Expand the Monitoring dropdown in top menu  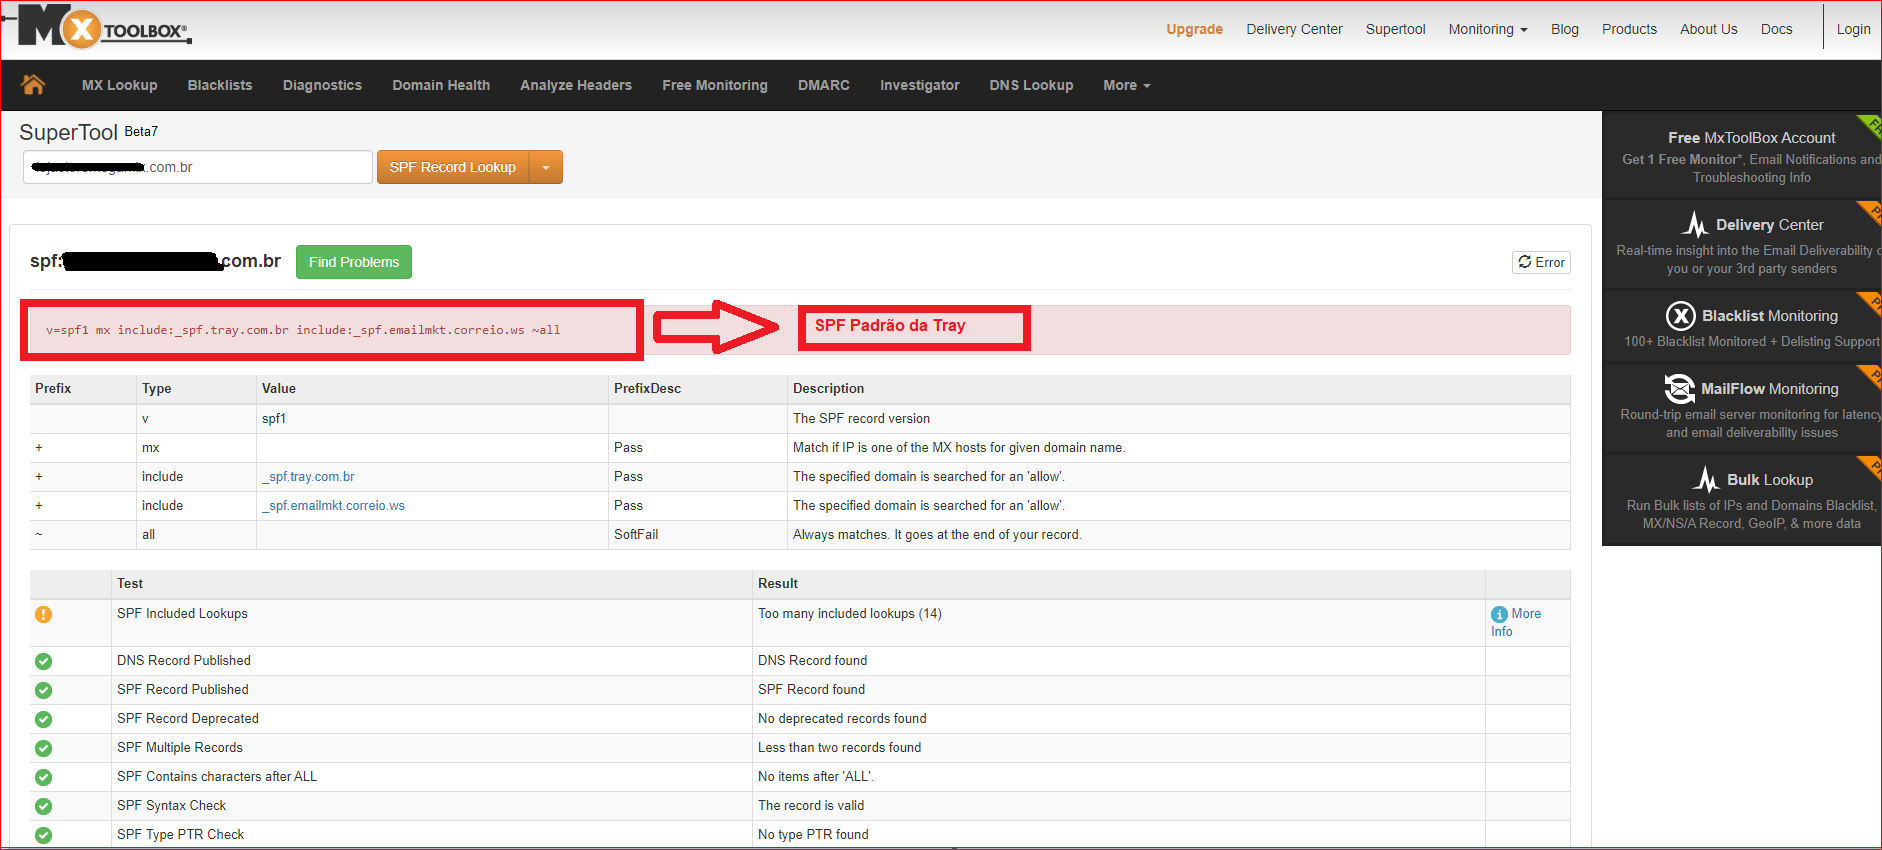(1488, 29)
